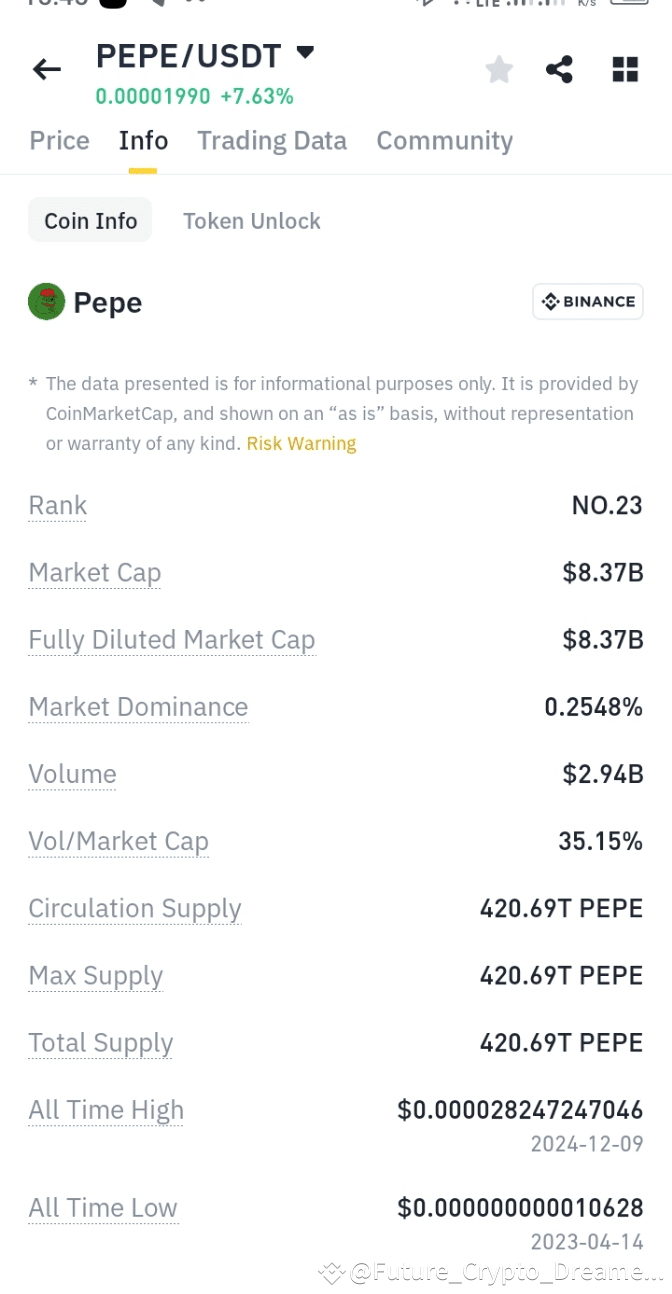The image size is (672, 1294).
Task: Tap the Market Cap label for explanation
Action: coord(94,573)
